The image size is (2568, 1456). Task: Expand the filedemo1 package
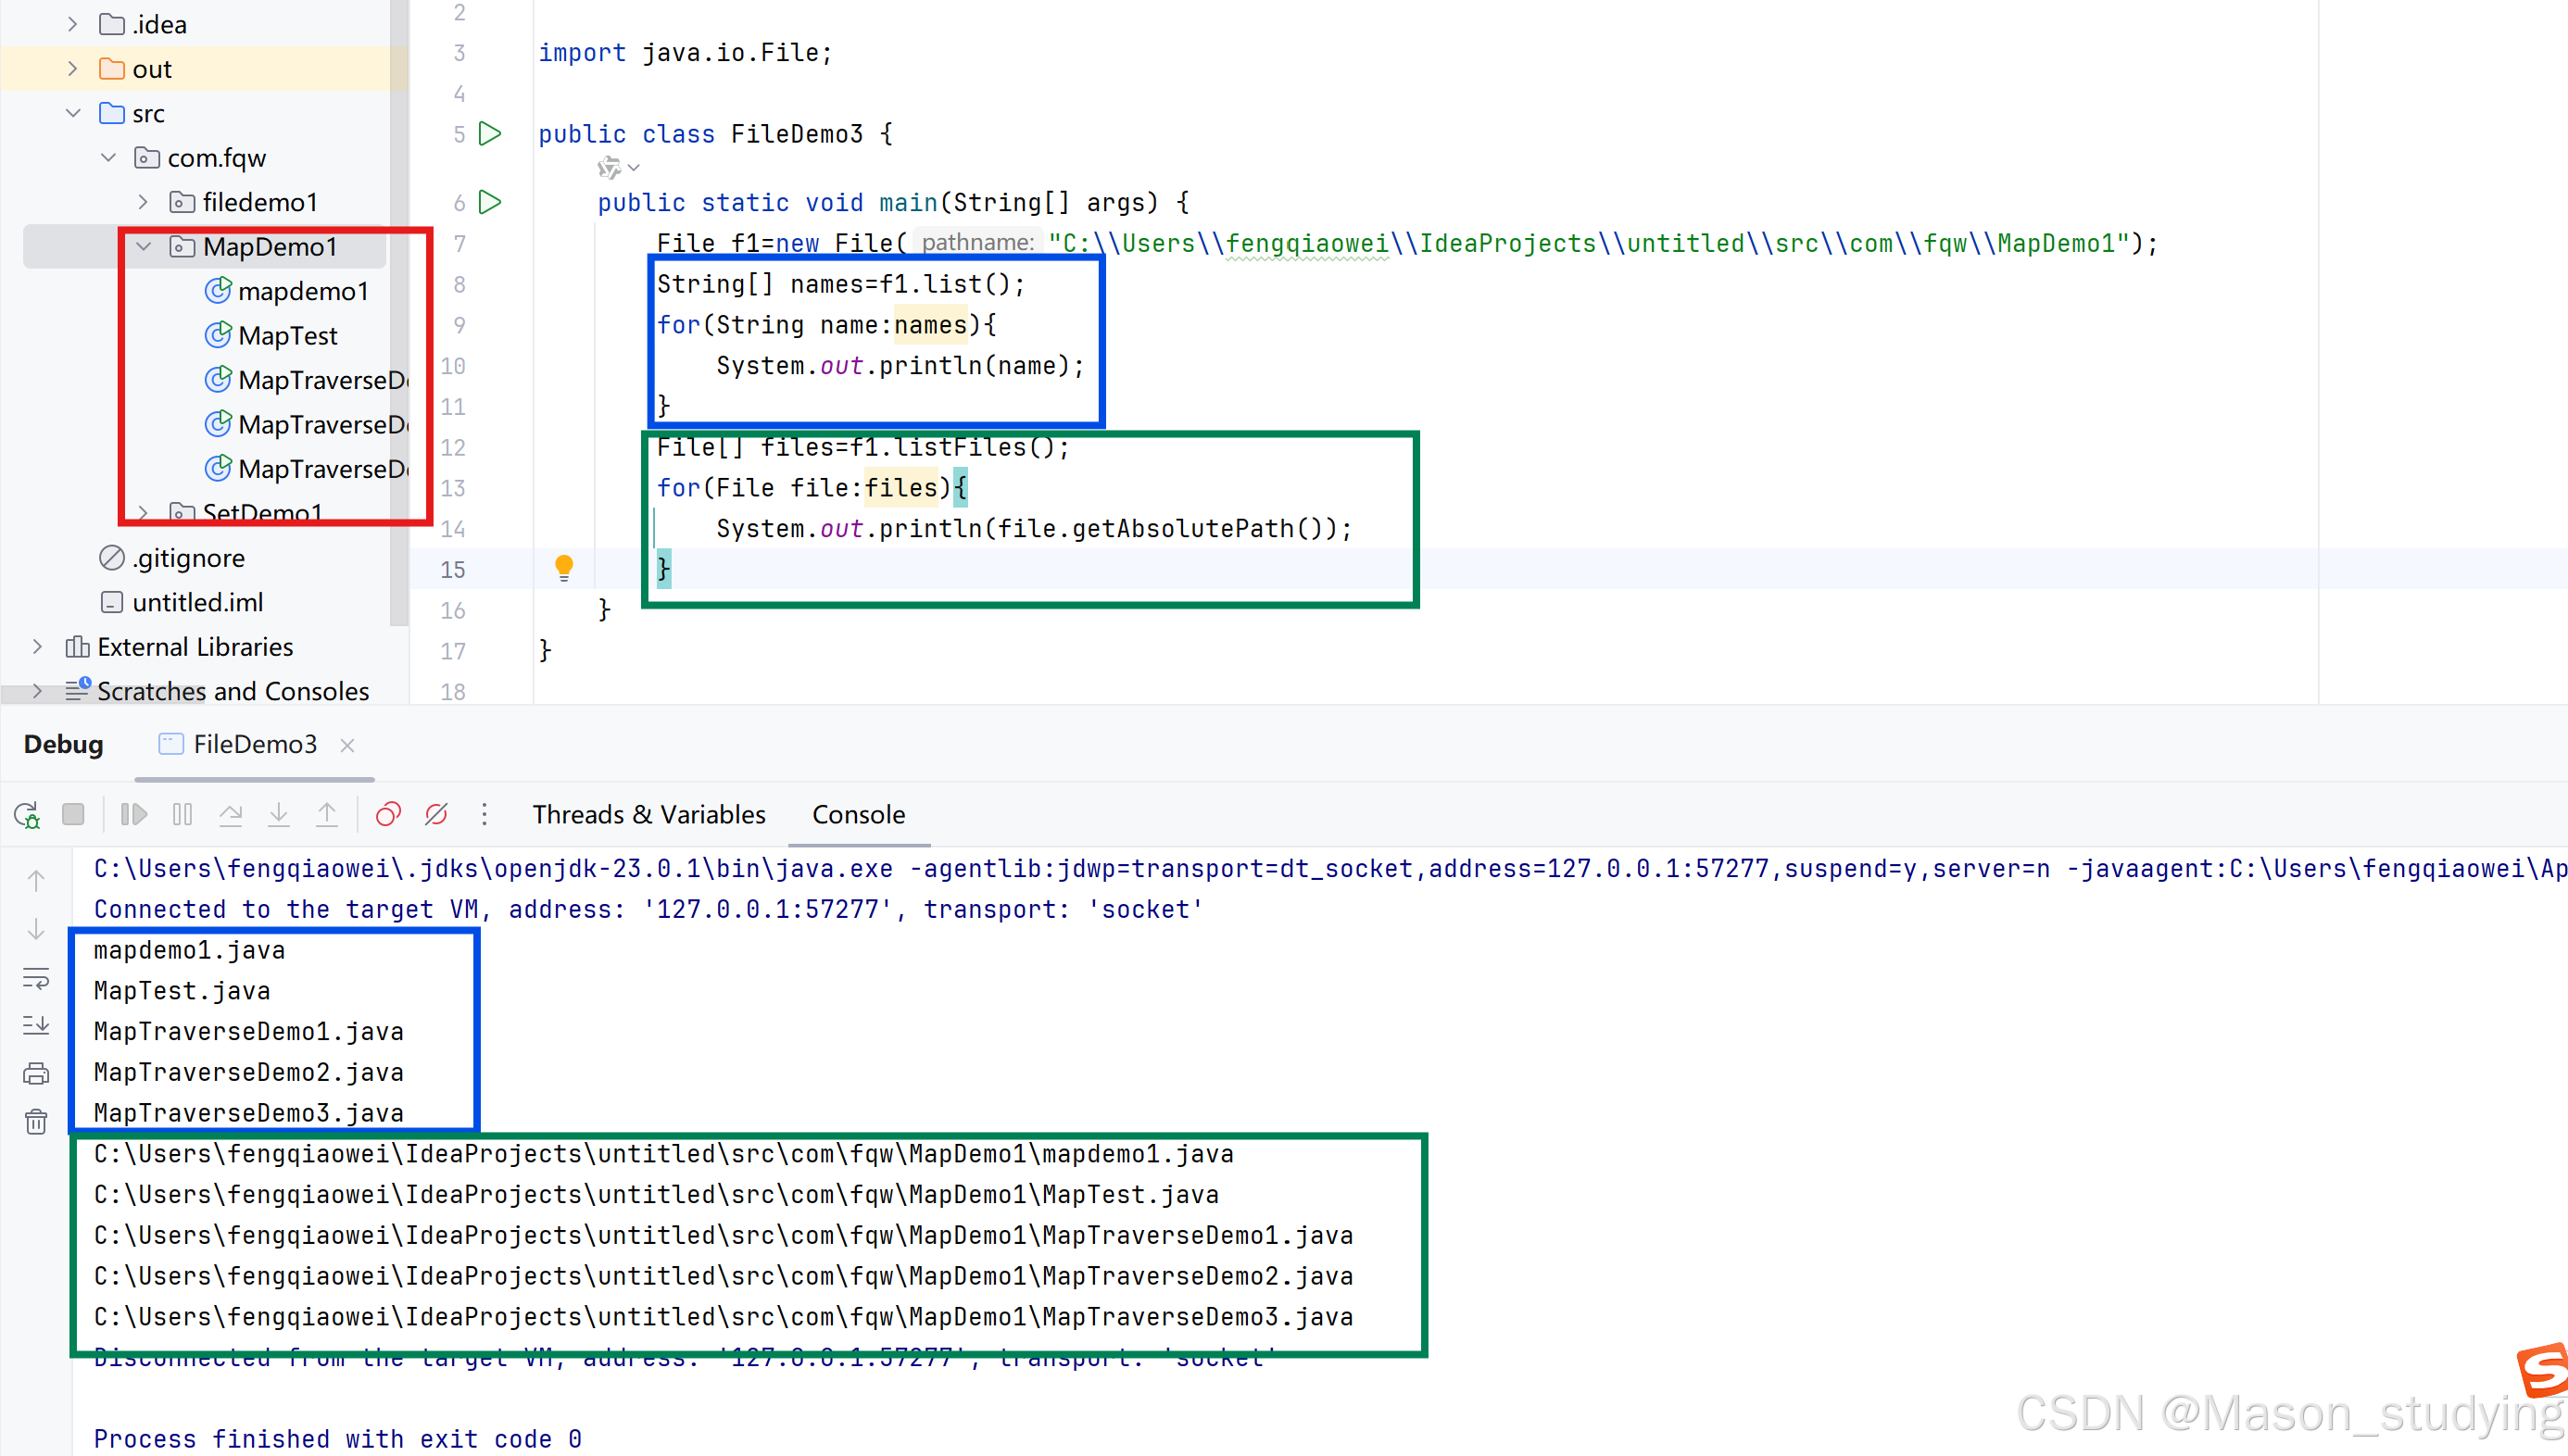(x=144, y=203)
